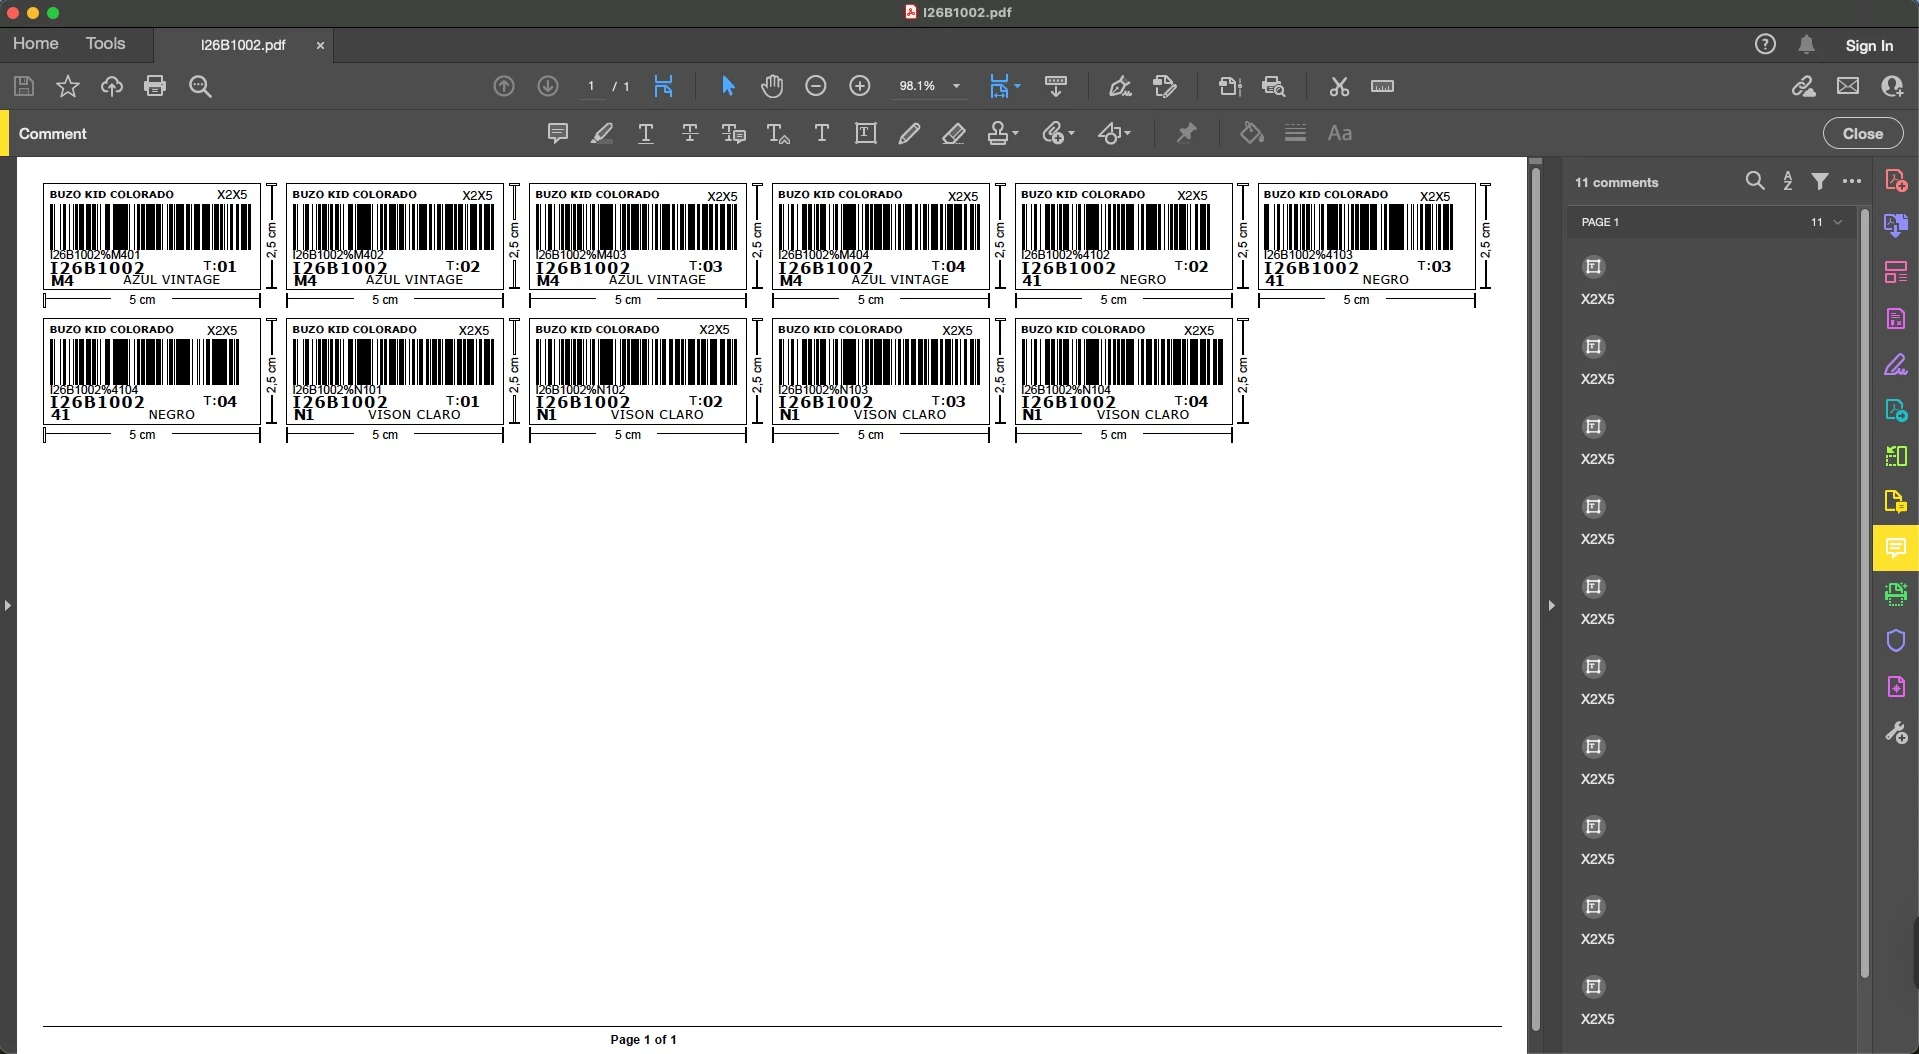Click the text properties Aa icon
Viewport: 1919px width, 1054px height.
point(1339,133)
